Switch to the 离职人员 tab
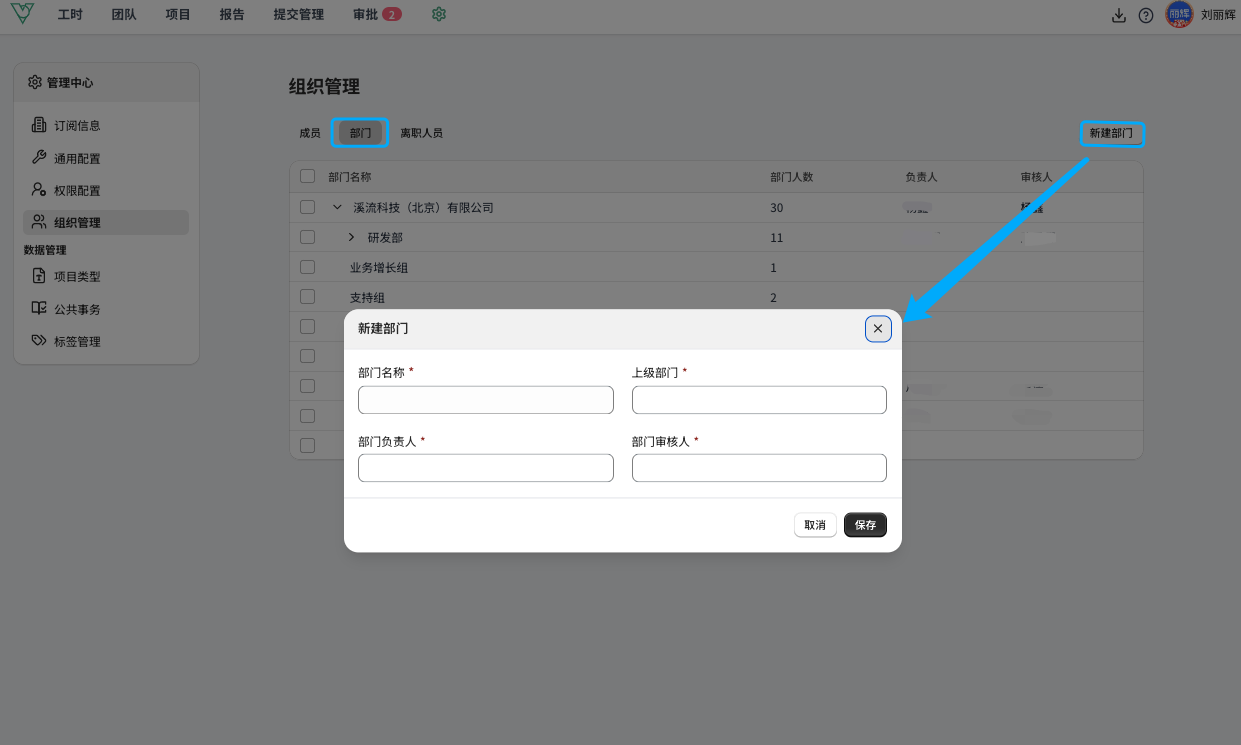The width and height of the screenshot is (1241, 745). tap(421, 133)
